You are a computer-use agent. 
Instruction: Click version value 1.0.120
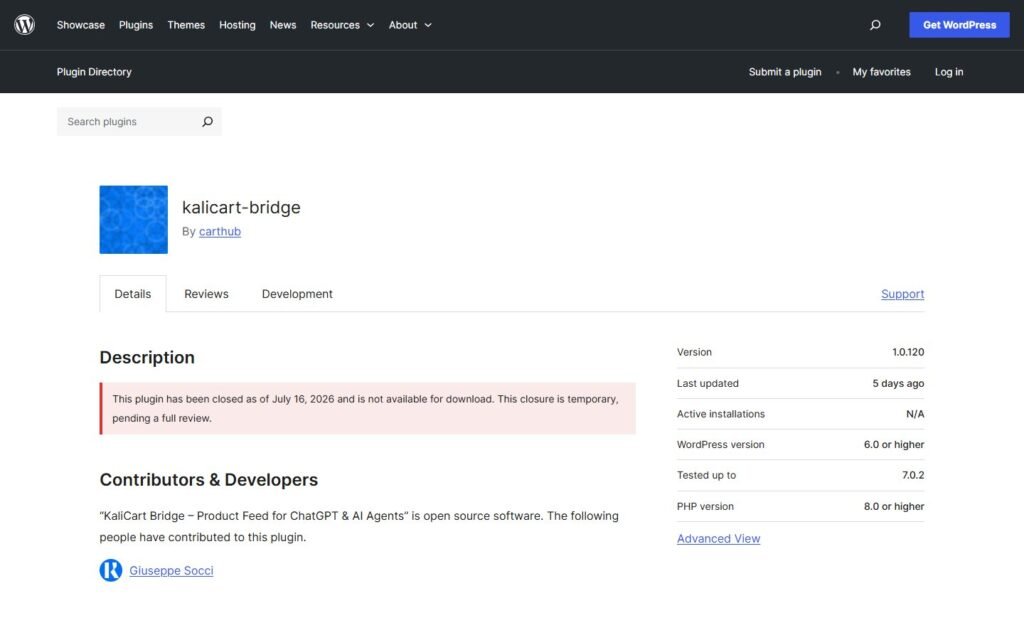pos(908,352)
